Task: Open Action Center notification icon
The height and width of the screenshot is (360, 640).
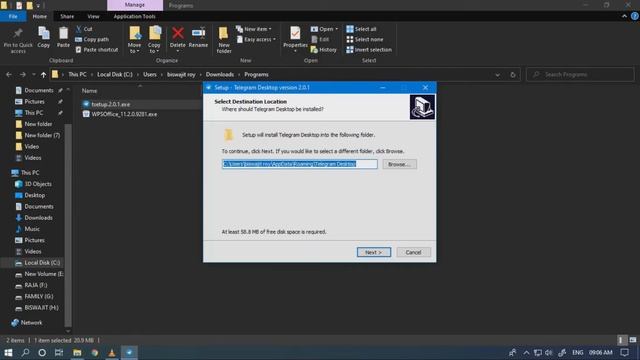Action: 624,352
